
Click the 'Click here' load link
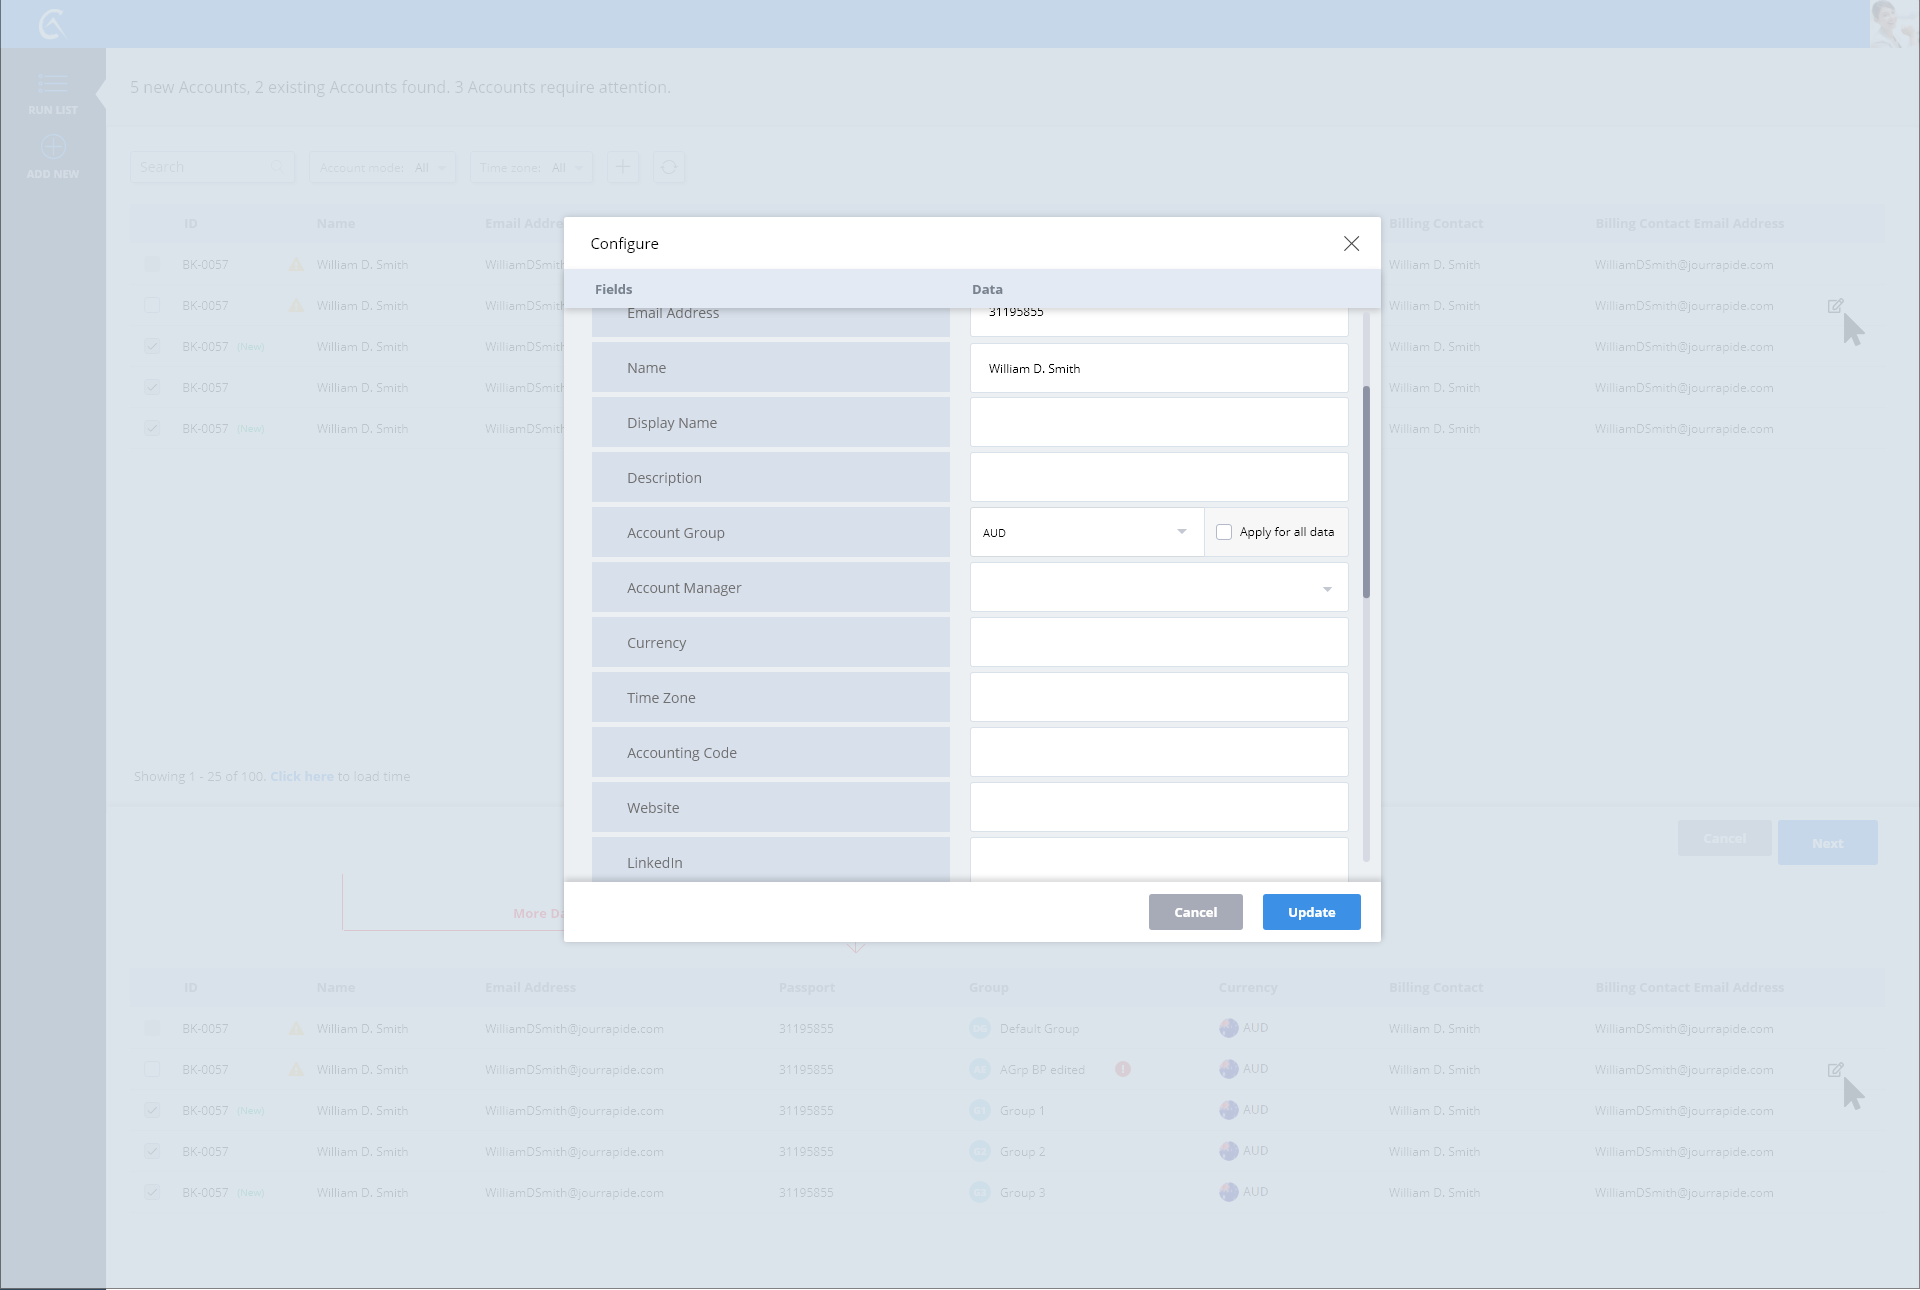coord(301,777)
